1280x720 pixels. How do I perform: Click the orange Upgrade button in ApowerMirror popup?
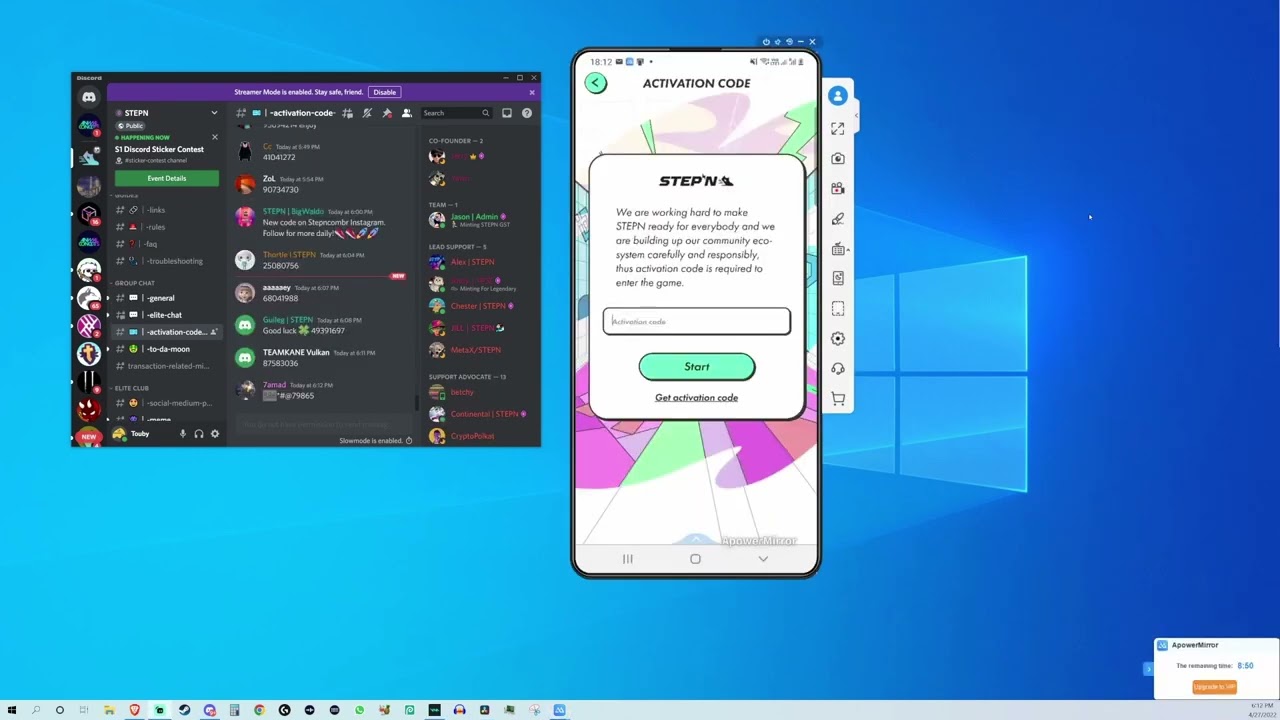1214,687
